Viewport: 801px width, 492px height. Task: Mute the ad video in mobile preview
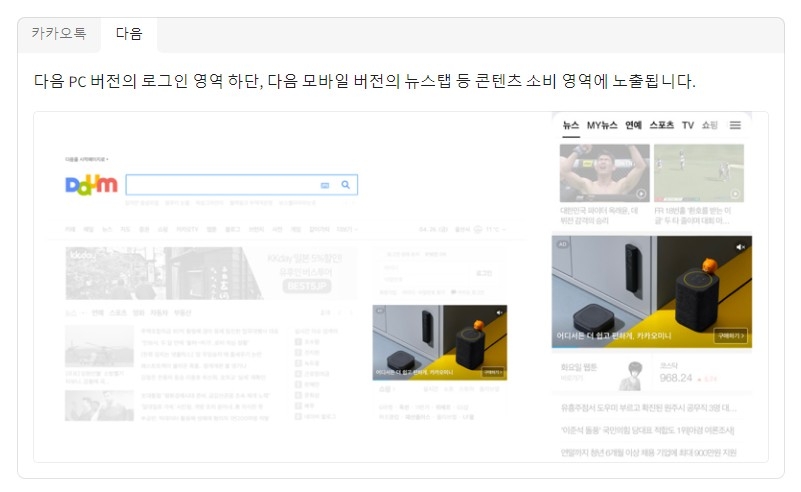[x=740, y=246]
